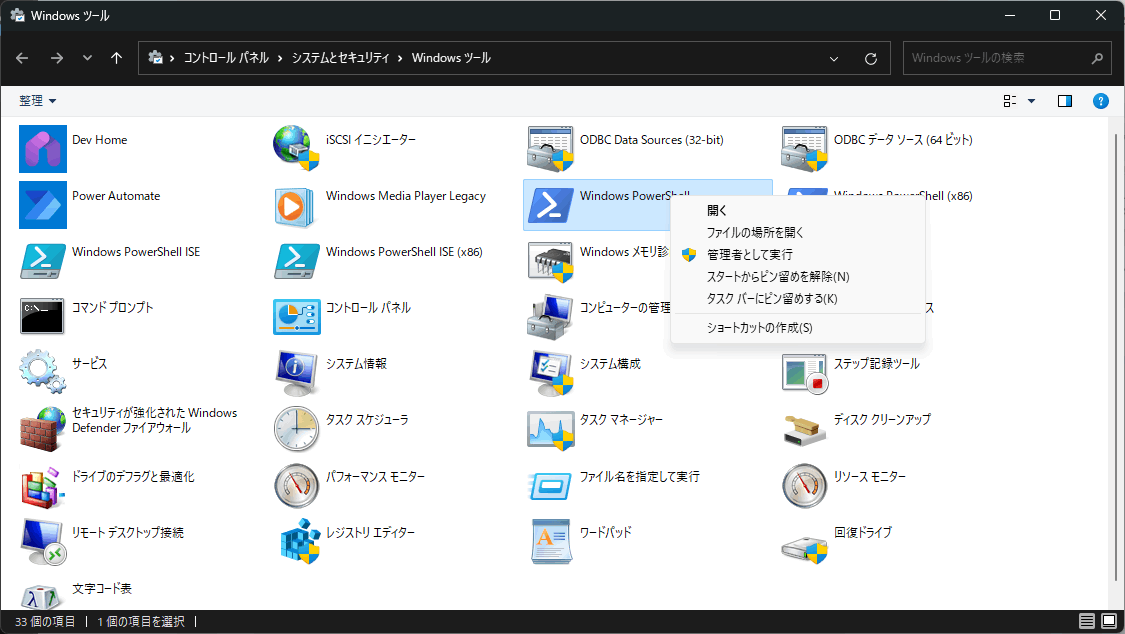
Task: Select the リモート デスクトップ接続 icon
Action: (43, 541)
